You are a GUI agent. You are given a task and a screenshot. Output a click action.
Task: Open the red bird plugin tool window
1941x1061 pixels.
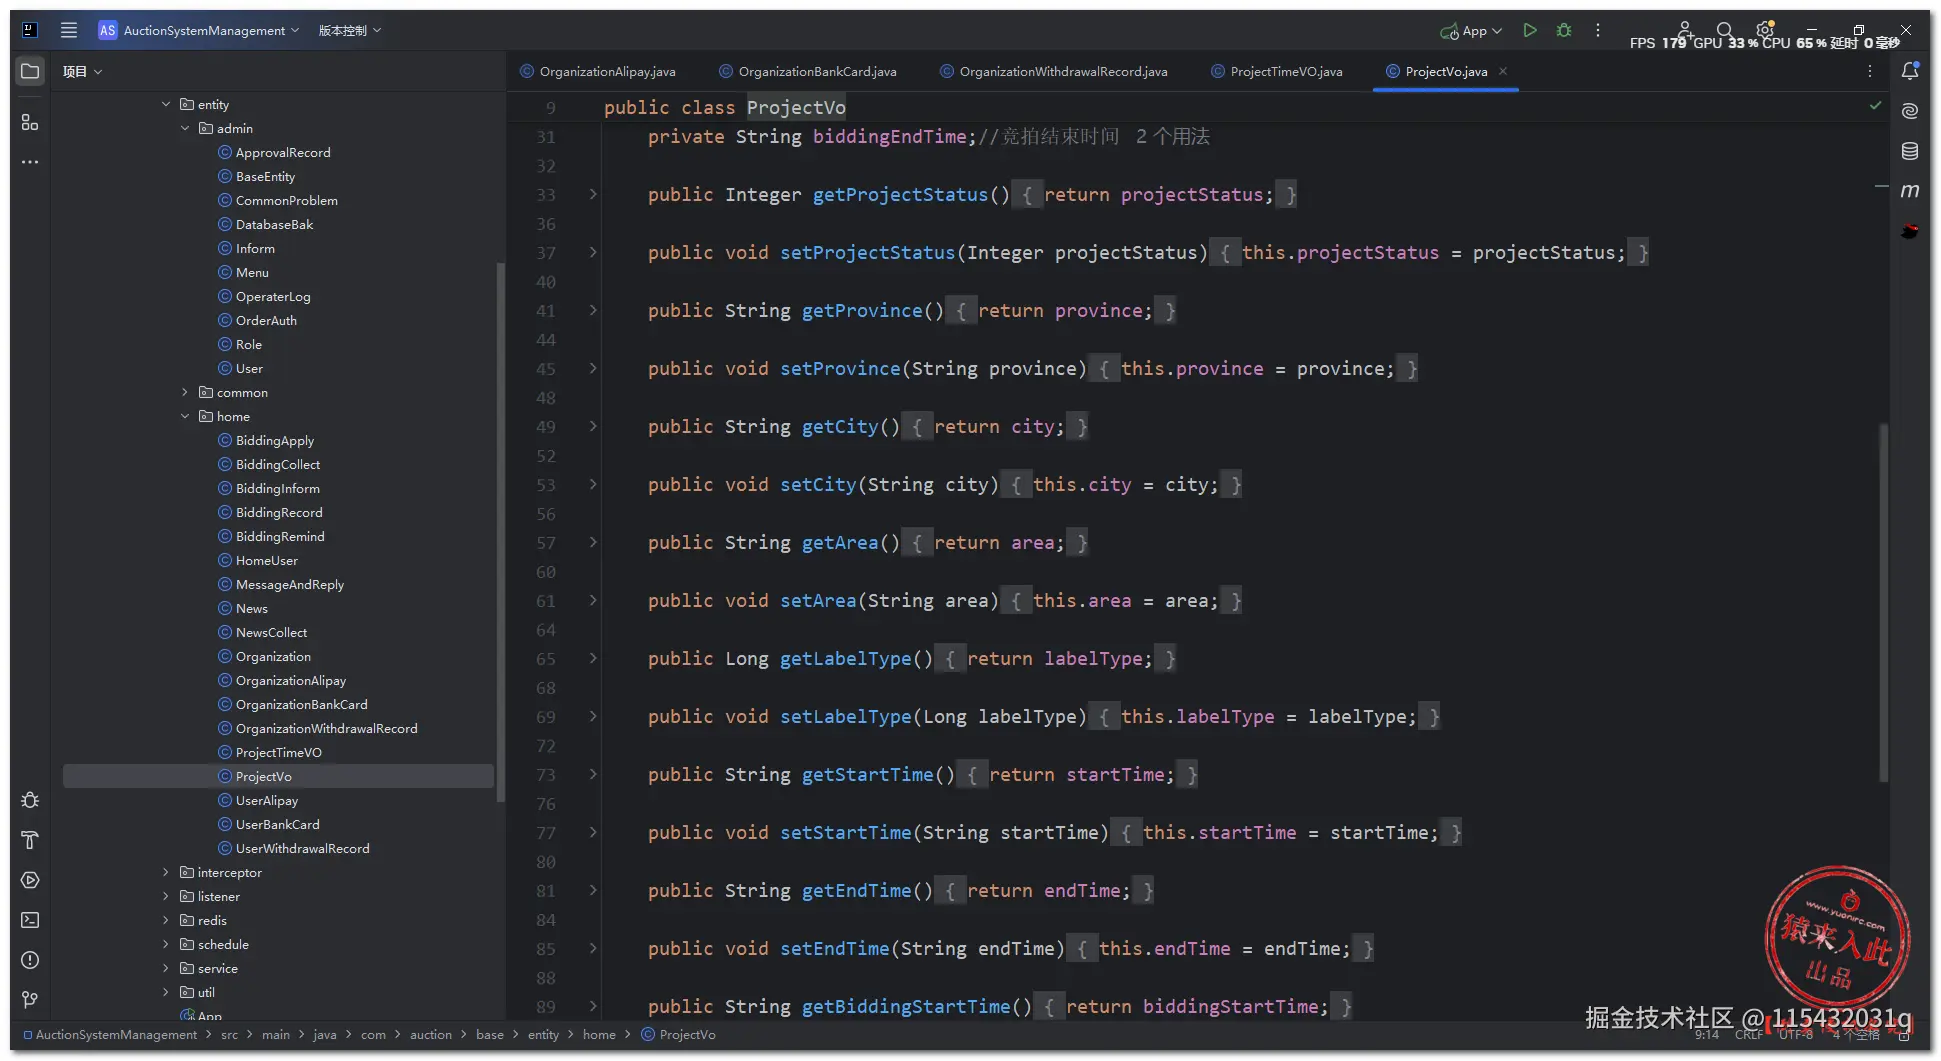tap(1910, 231)
